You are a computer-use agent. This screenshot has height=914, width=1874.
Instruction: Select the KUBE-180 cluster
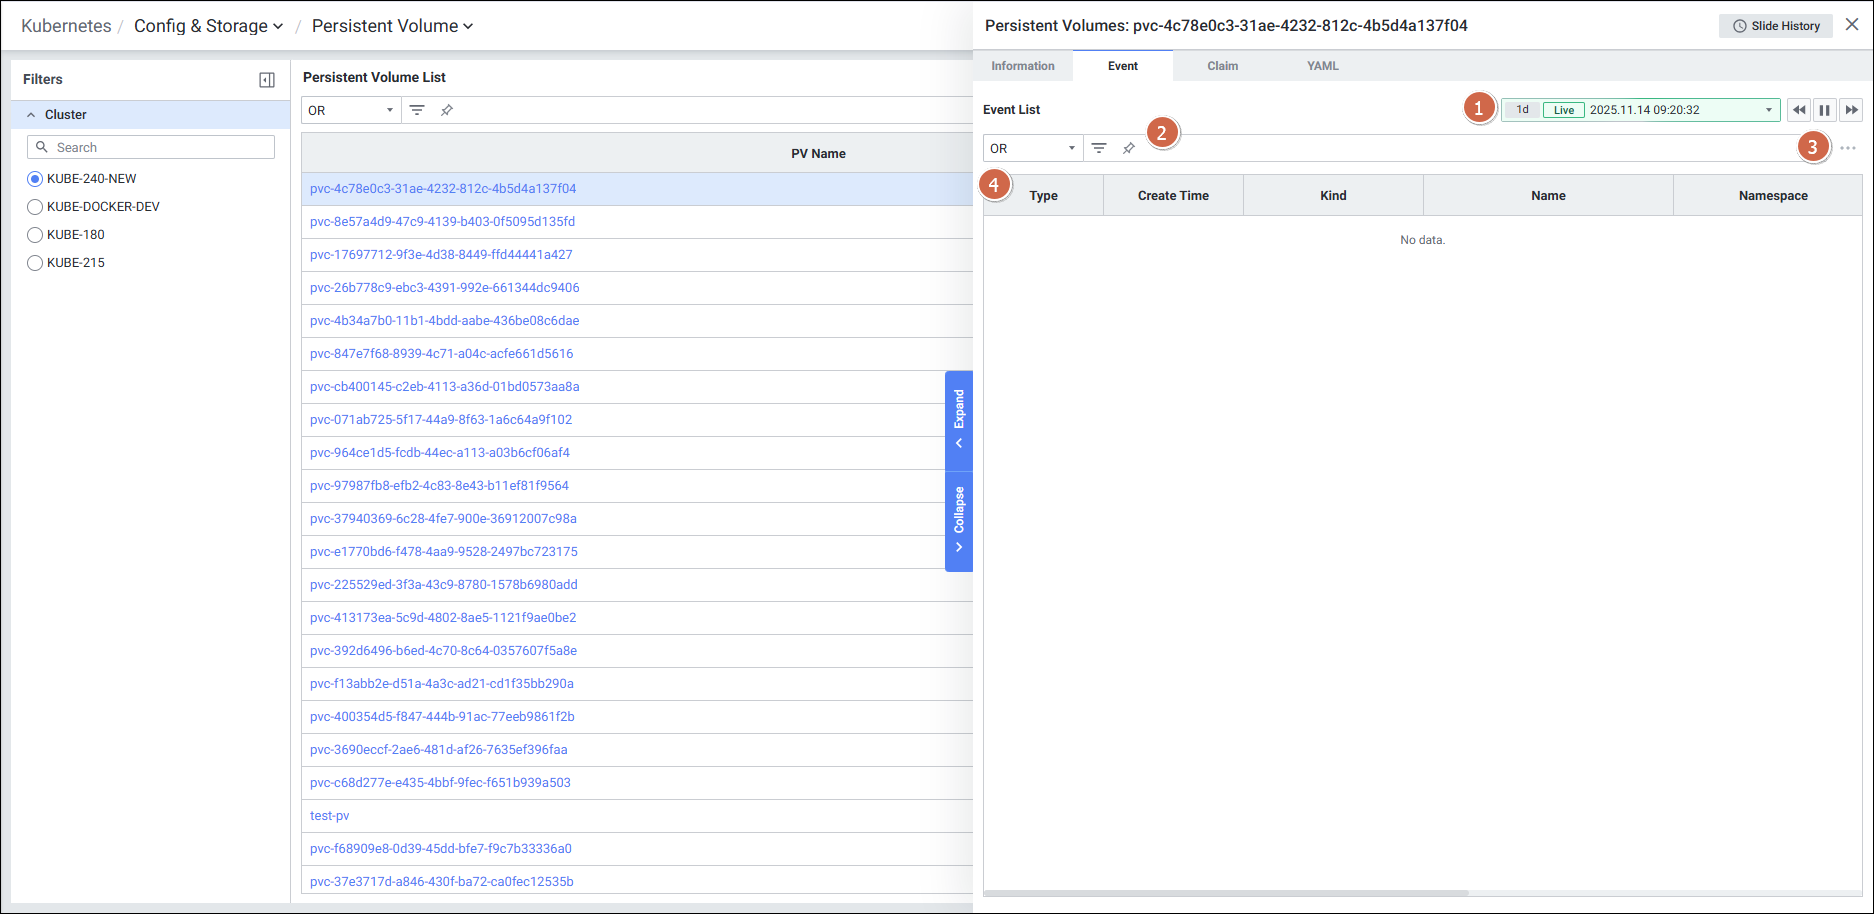pyautogui.click(x=35, y=235)
